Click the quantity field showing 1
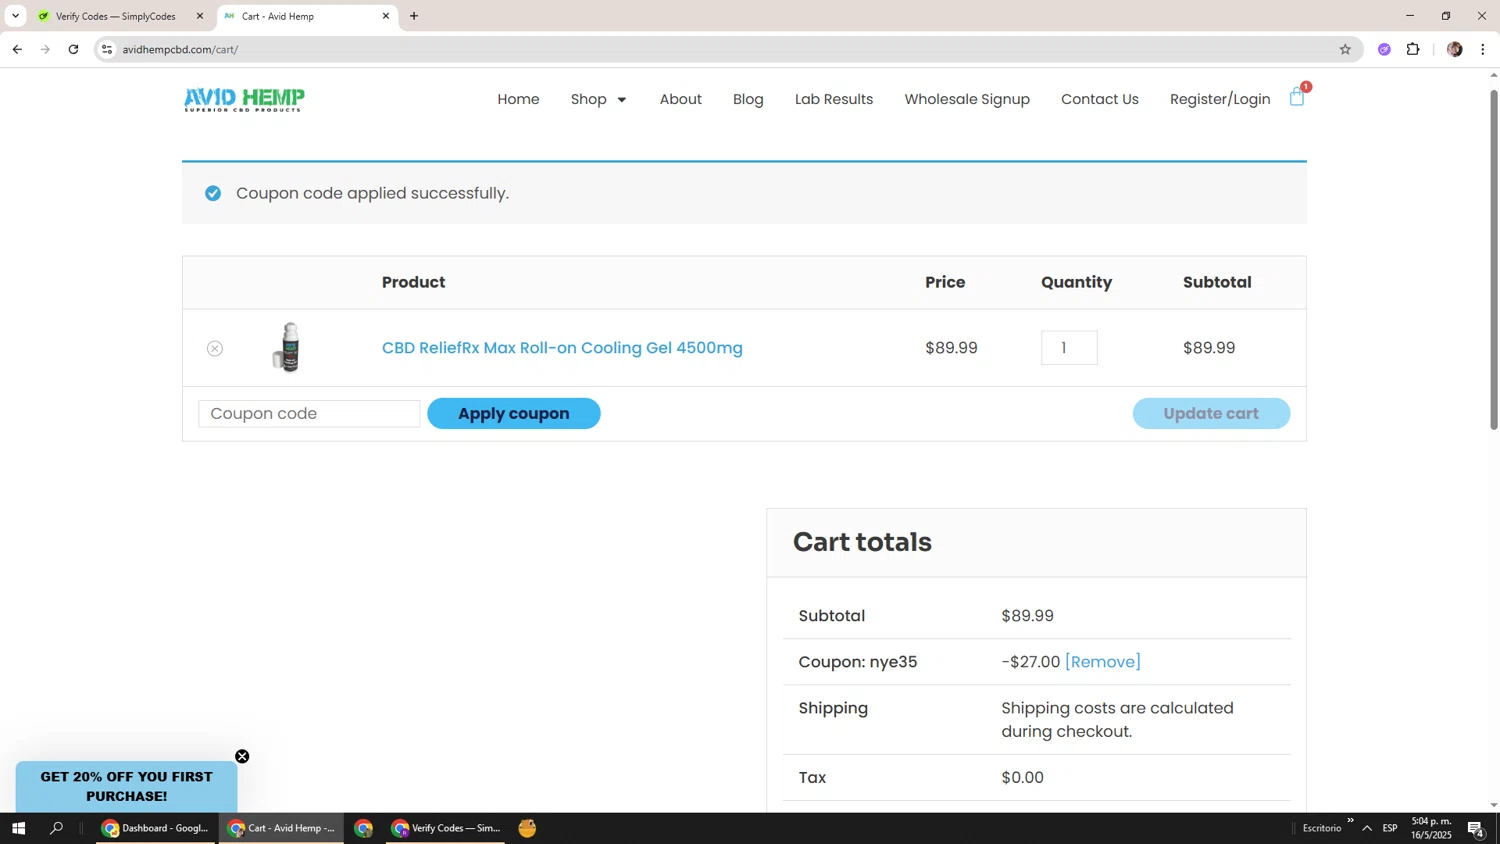 pos(1069,348)
